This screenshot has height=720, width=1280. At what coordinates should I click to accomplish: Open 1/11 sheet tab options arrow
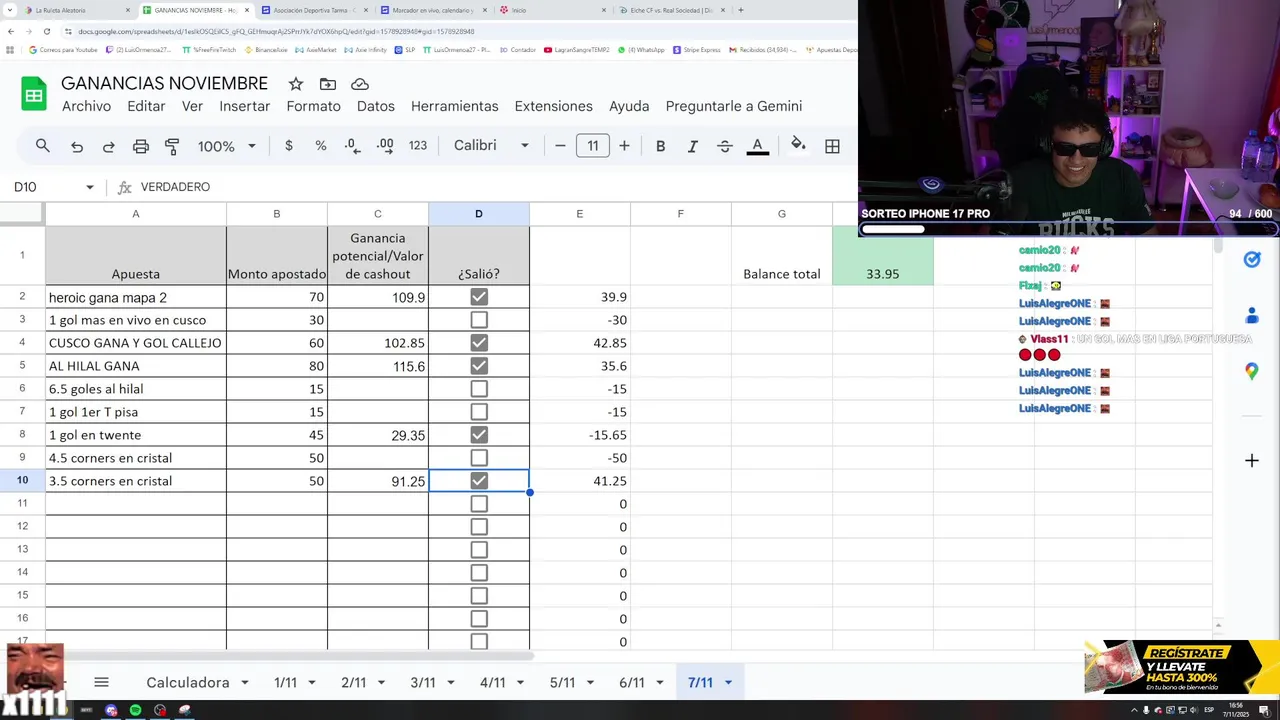[311, 683]
